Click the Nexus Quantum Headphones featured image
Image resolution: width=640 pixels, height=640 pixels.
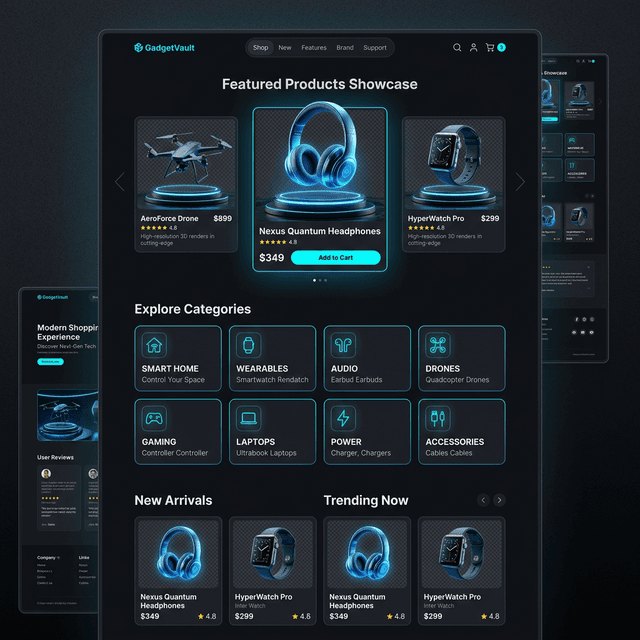tap(320, 161)
